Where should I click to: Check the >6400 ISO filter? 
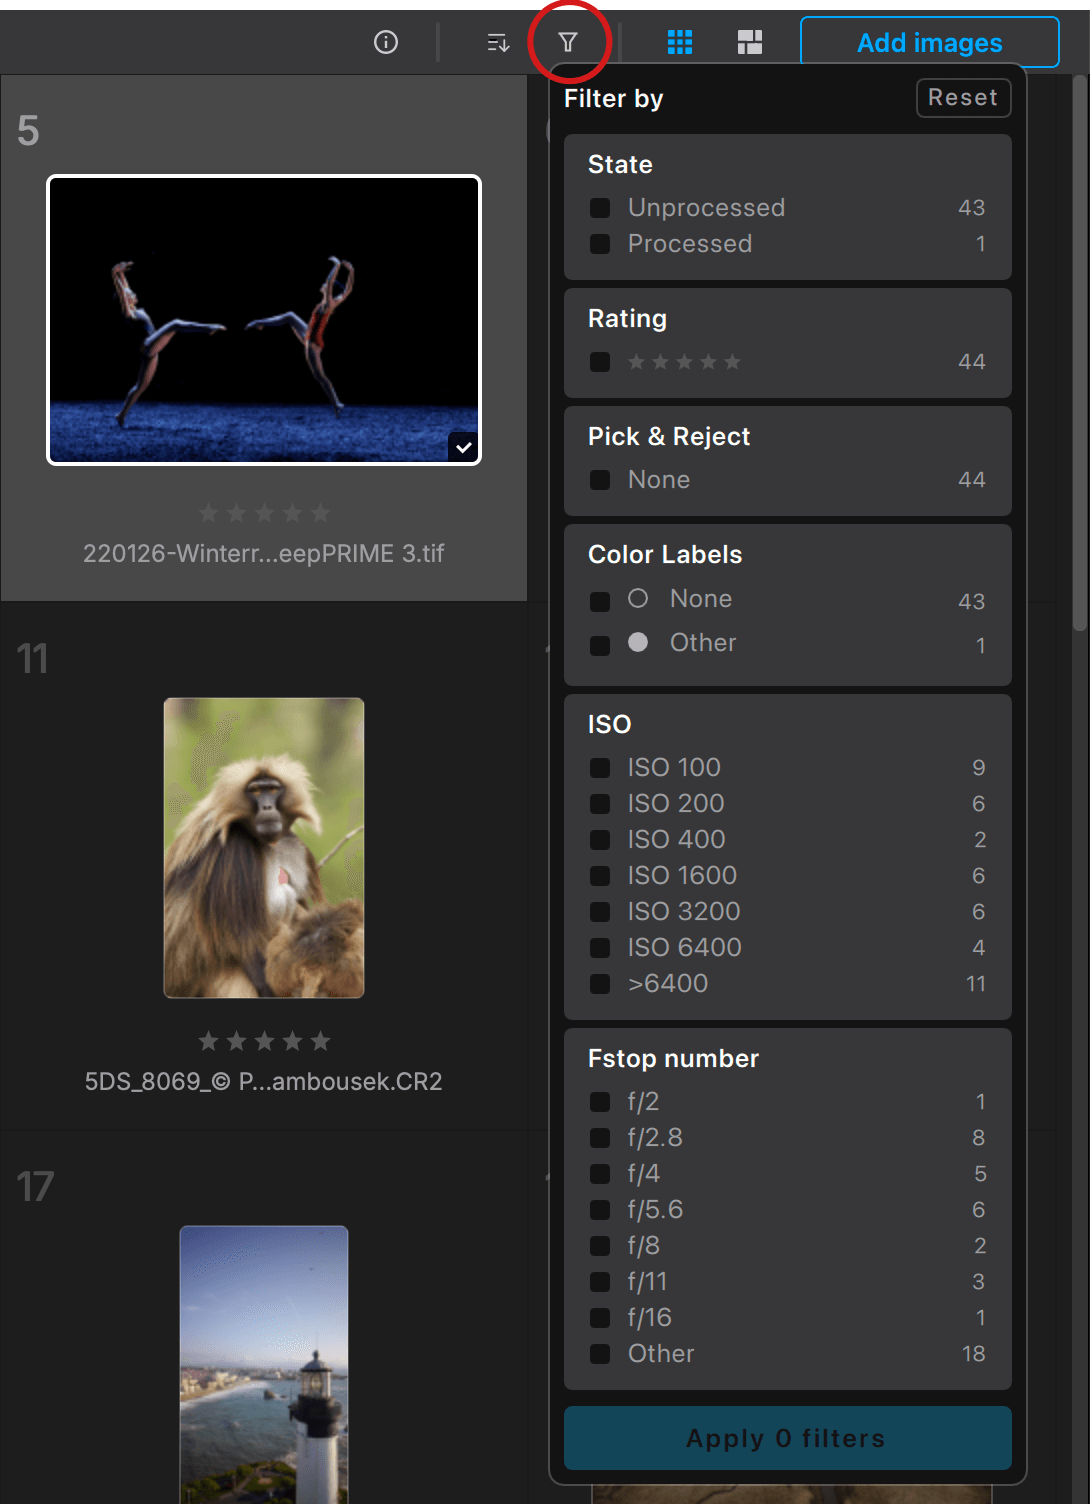pyautogui.click(x=600, y=984)
